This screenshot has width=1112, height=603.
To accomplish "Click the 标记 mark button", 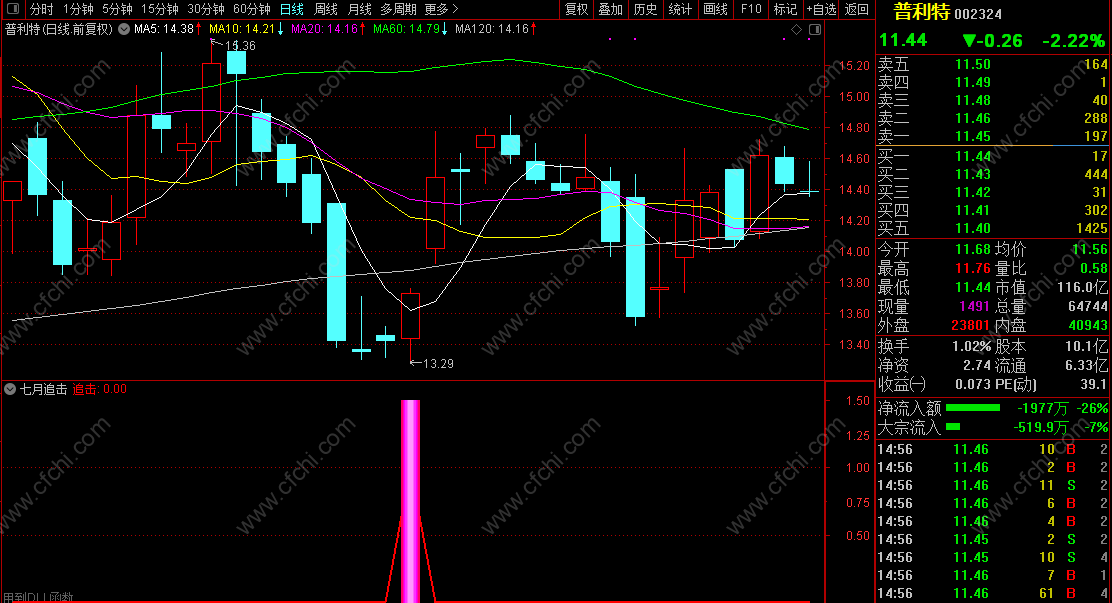I will [x=785, y=9].
